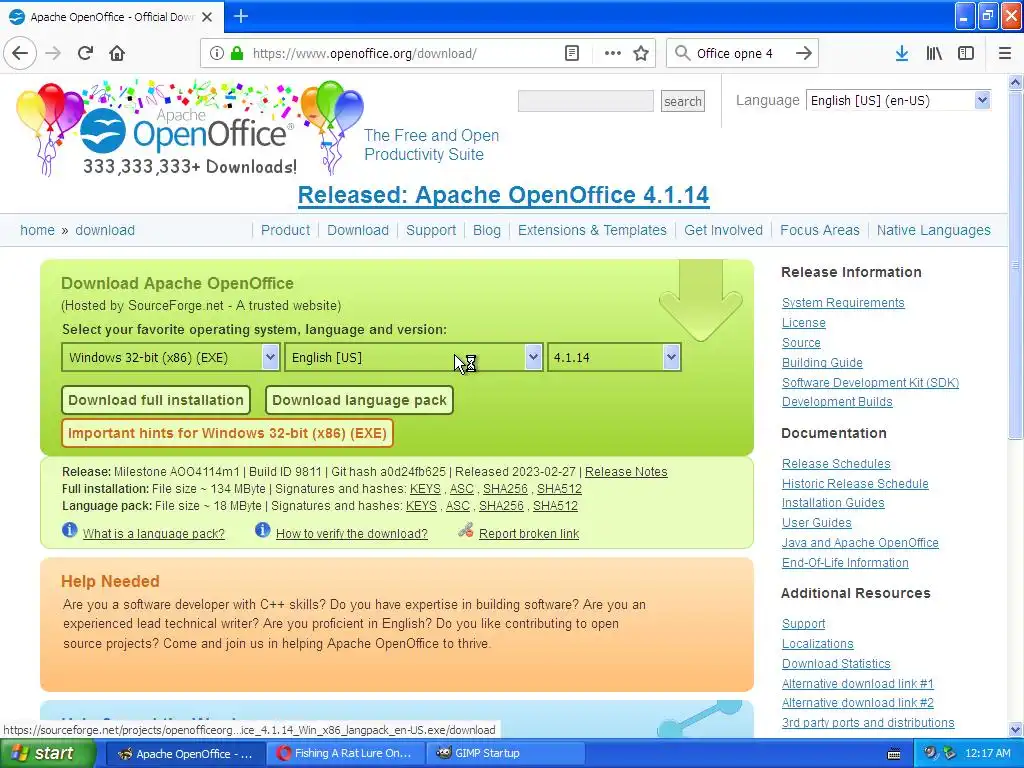Open the Download navigation menu
The width and height of the screenshot is (1024, 768).
tap(358, 230)
